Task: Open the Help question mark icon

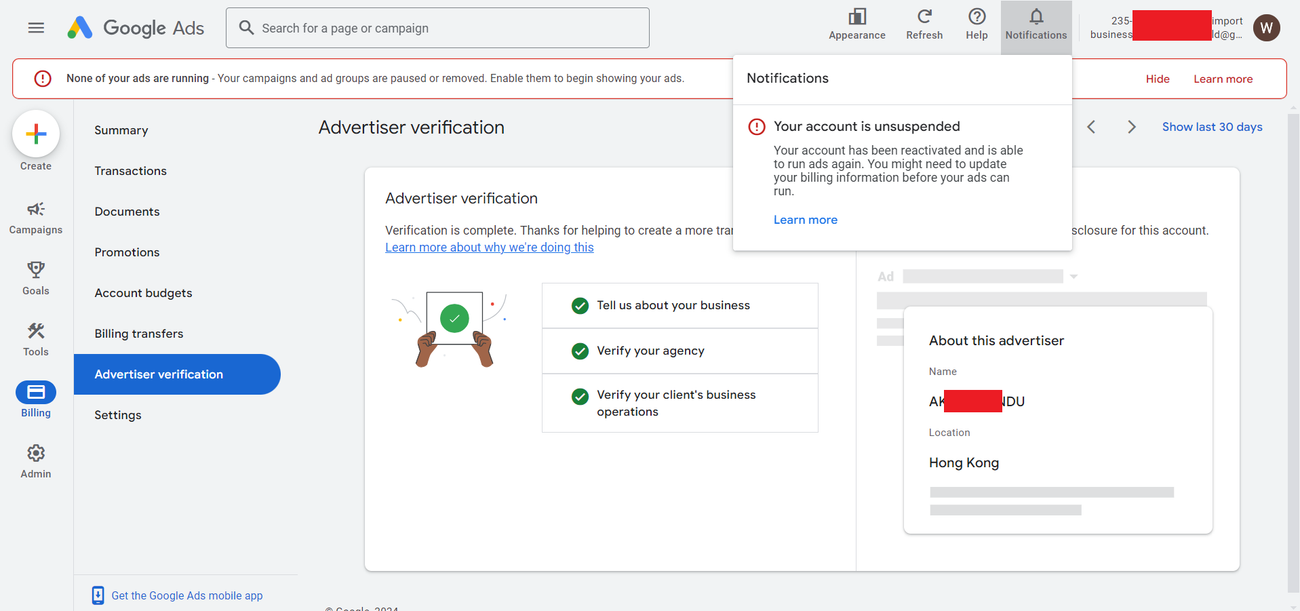Action: (x=977, y=24)
